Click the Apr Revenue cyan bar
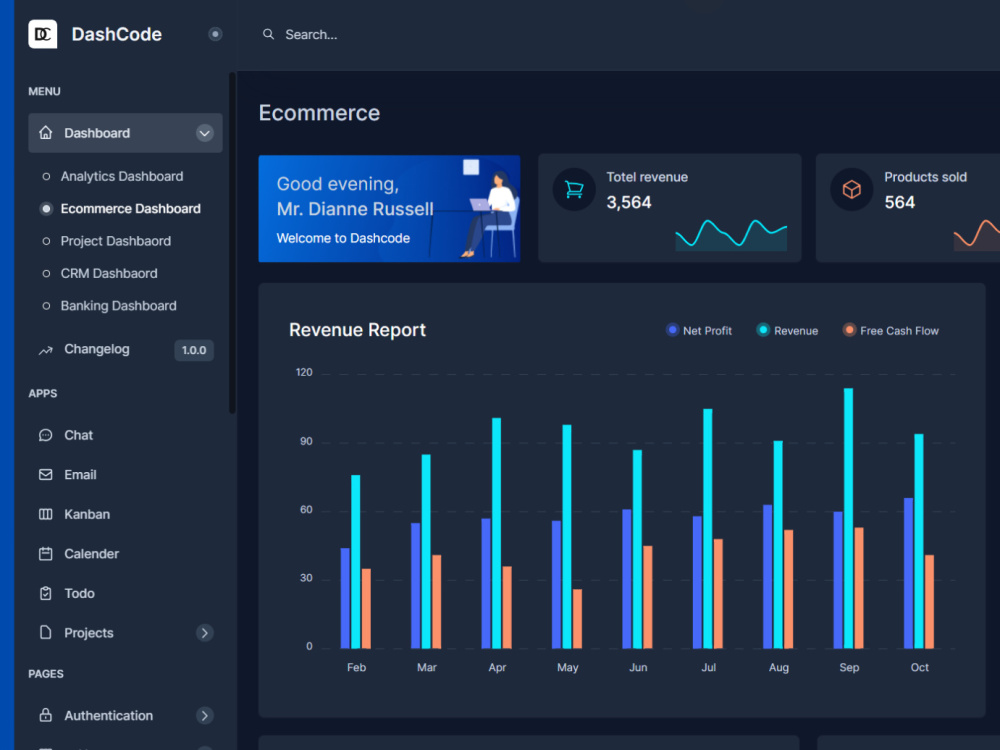This screenshot has height=750, width=1000. click(x=496, y=533)
